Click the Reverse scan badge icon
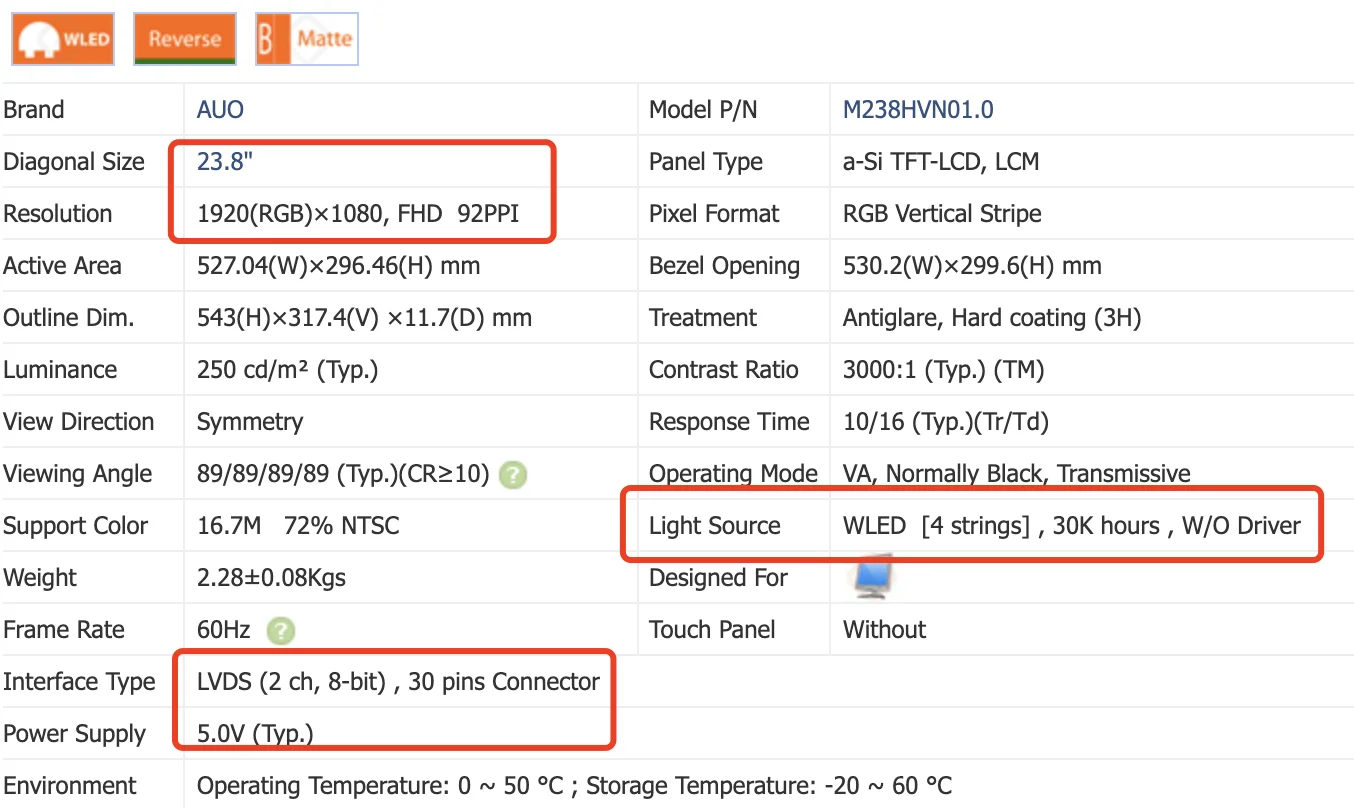The width and height of the screenshot is (1354, 808). (x=185, y=39)
